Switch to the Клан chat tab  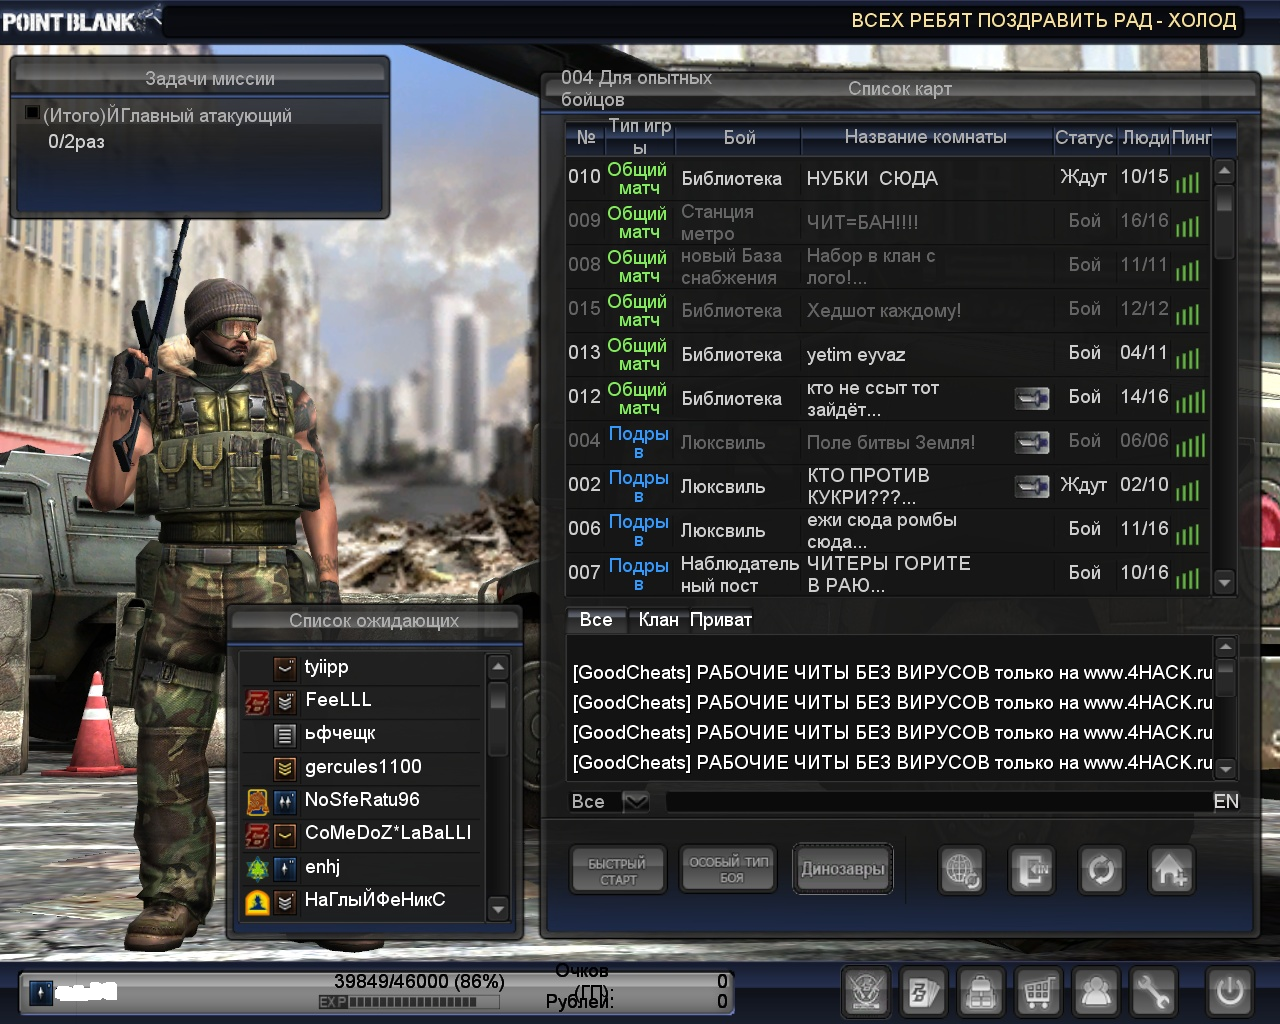658,620
